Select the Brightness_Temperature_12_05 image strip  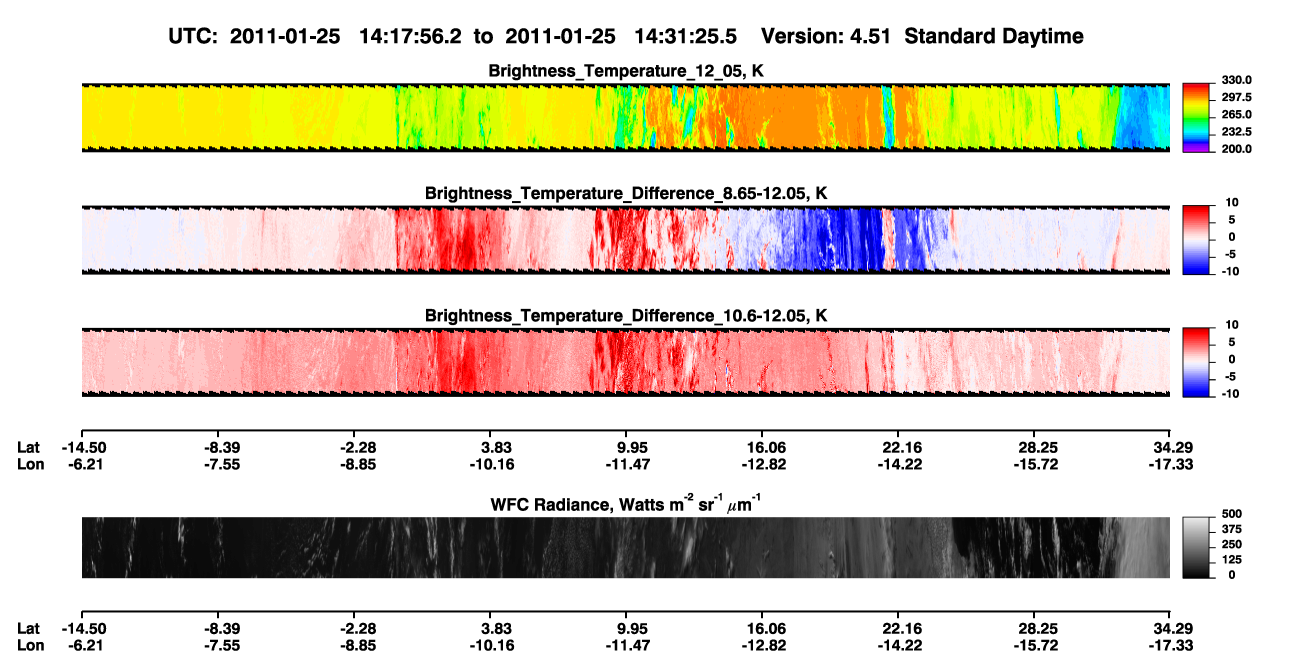tap(625, 117)
